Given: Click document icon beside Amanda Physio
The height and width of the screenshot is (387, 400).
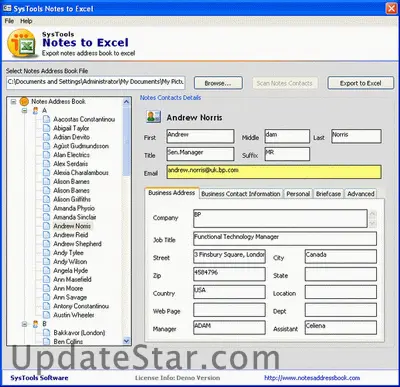Looking at the screenshot, I should (47, 208).
